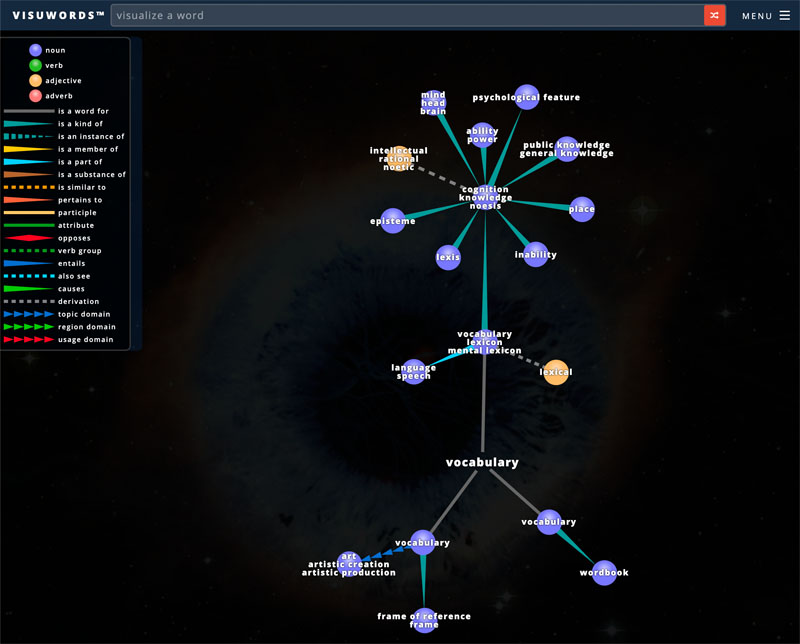Click 'topic domain' legend entry
Image resolution: width=800 pixels, height=644 pixels.
[57, 314]
